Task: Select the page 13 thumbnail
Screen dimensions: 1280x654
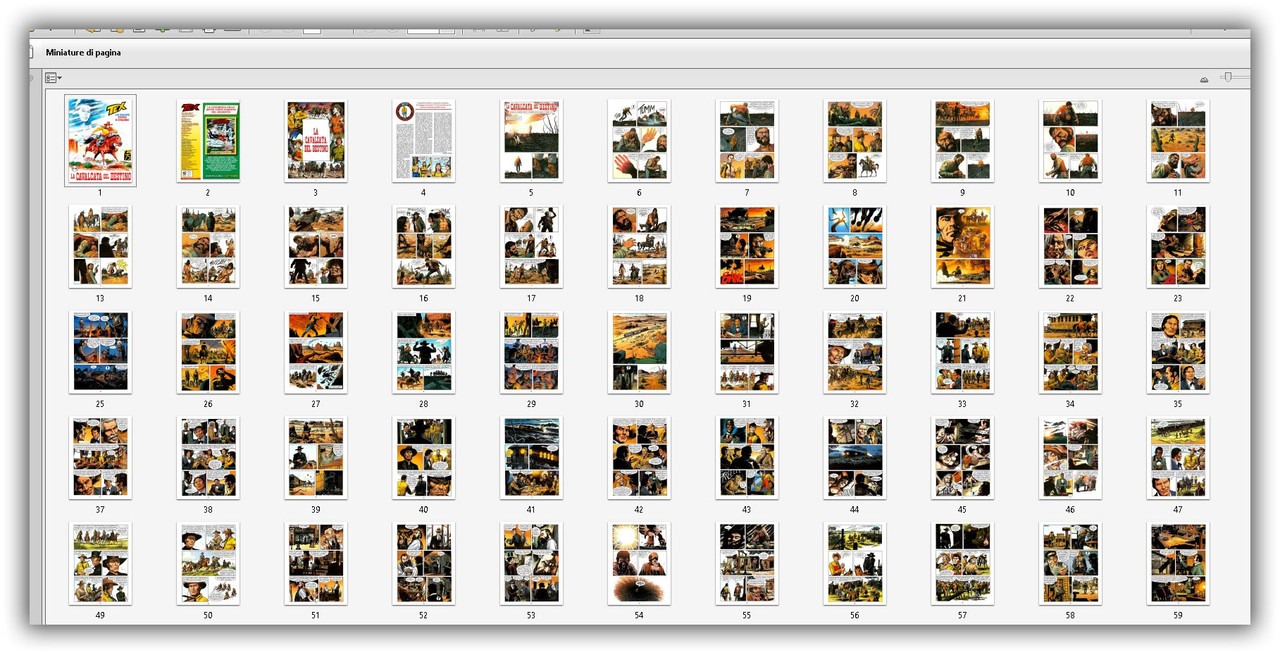Action: 100,246
